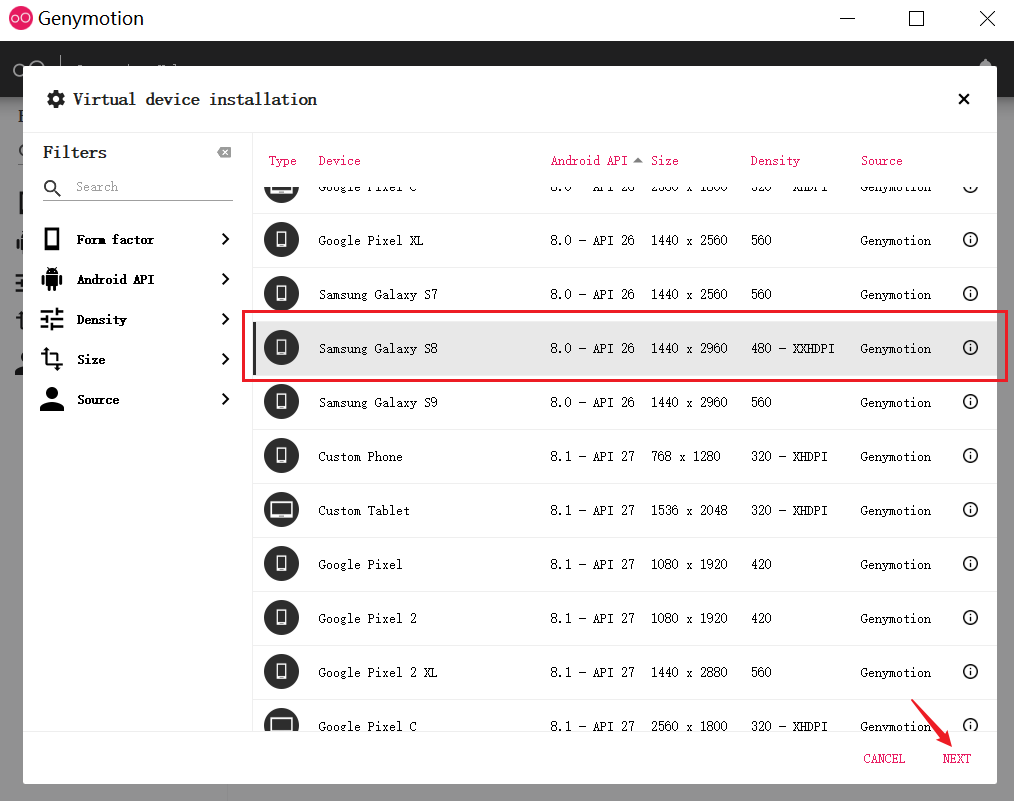Click the Android robot icon
This screenshot has height=801, width=1014.
click(52, 279)
